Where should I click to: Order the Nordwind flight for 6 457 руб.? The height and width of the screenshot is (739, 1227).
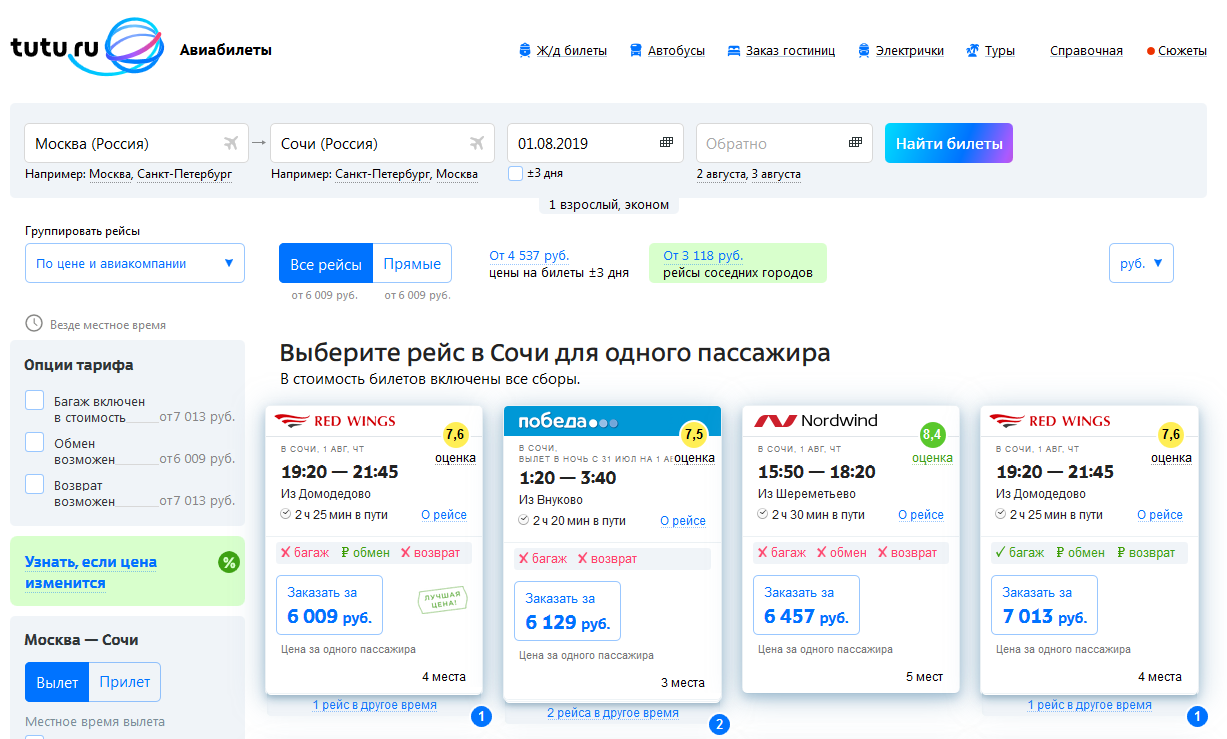806,605
